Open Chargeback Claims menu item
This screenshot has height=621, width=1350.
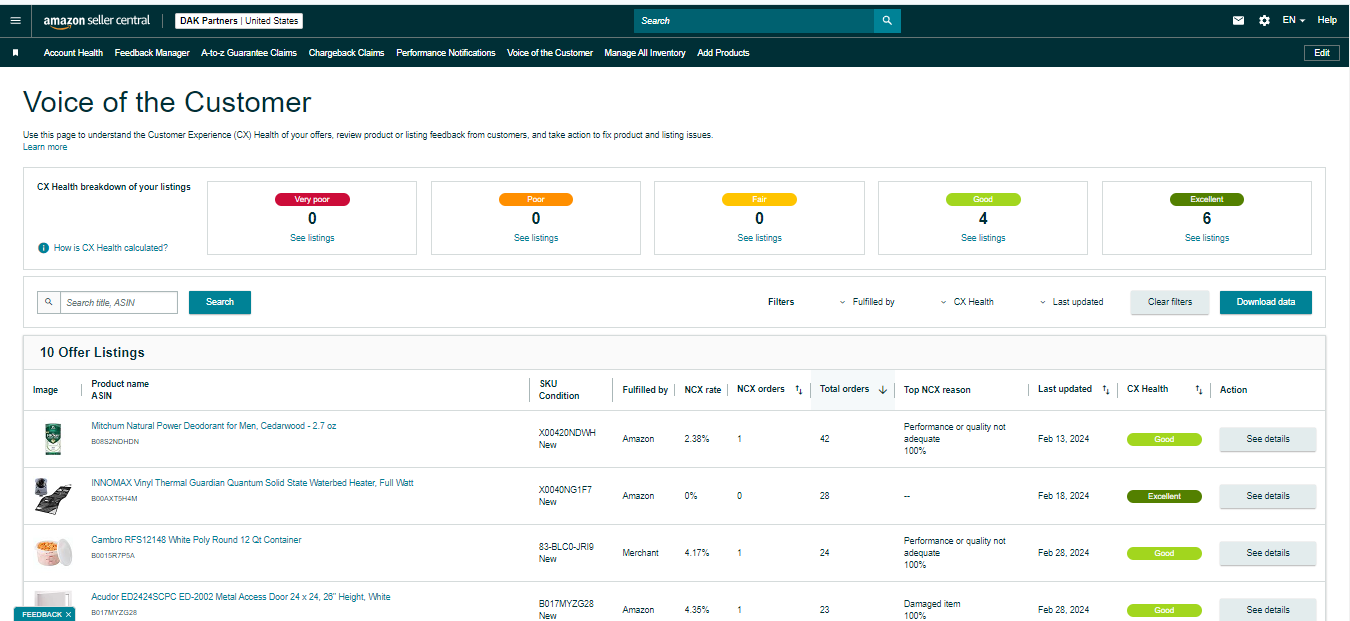coord(346,53)
